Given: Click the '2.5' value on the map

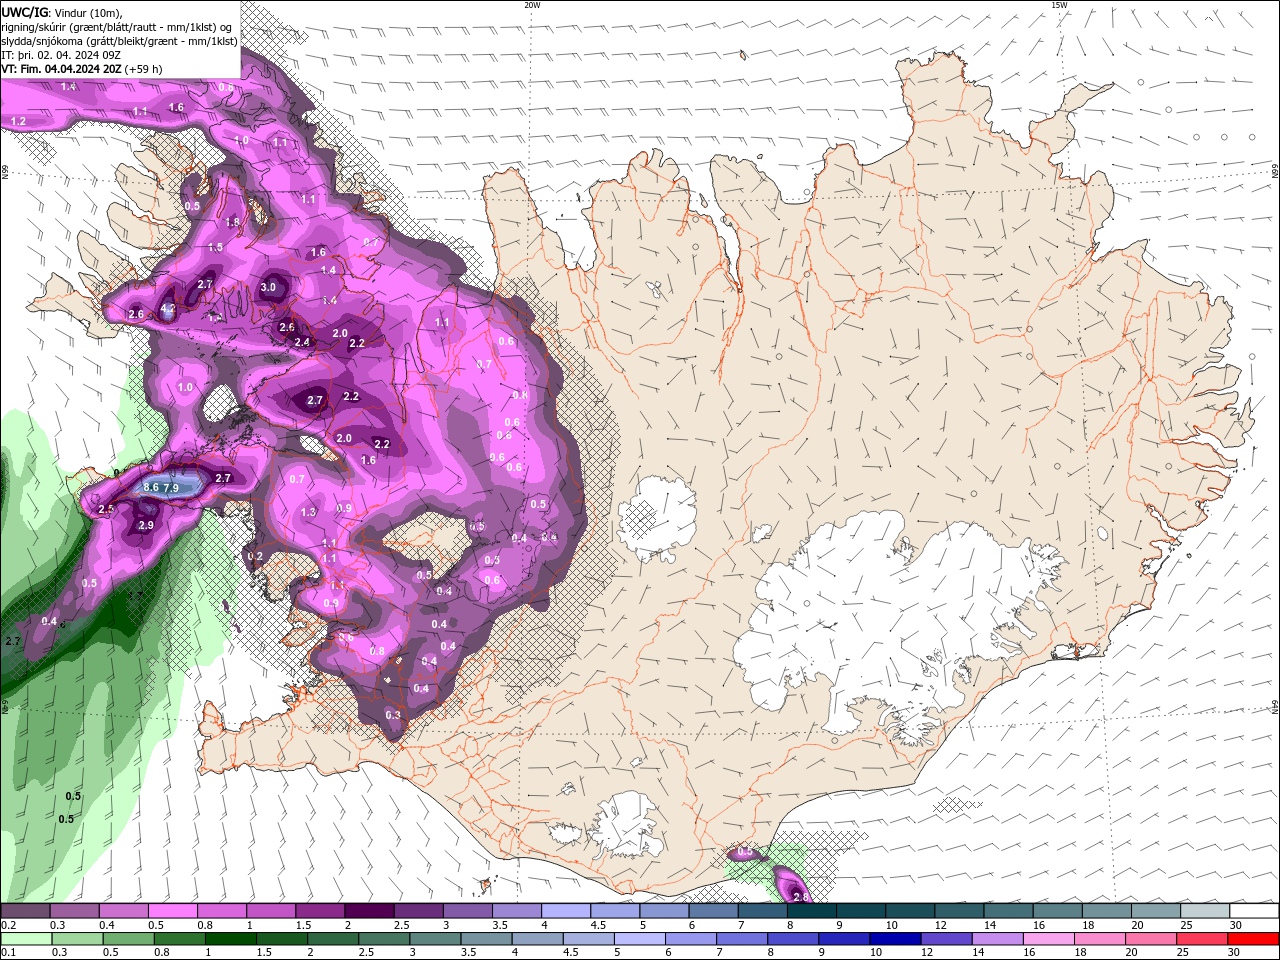Looking at the screenshot, I should pos(106,509).
